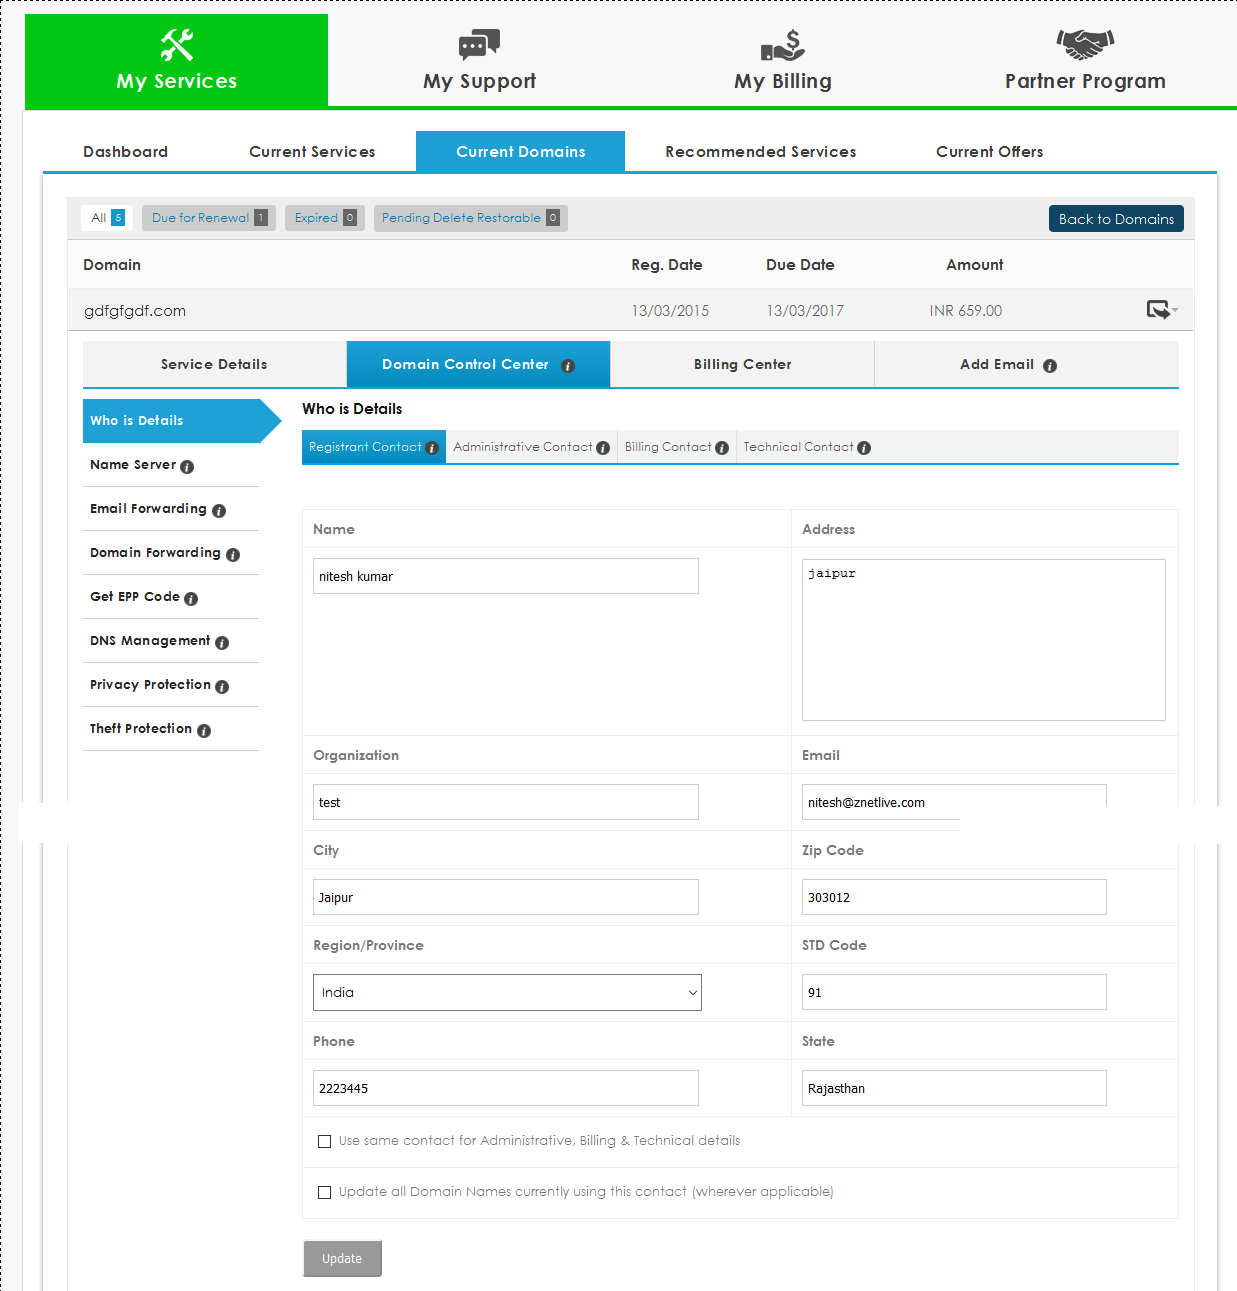
Task: Open the Region/Province dropdown showing India
Action: click(507, 993)
